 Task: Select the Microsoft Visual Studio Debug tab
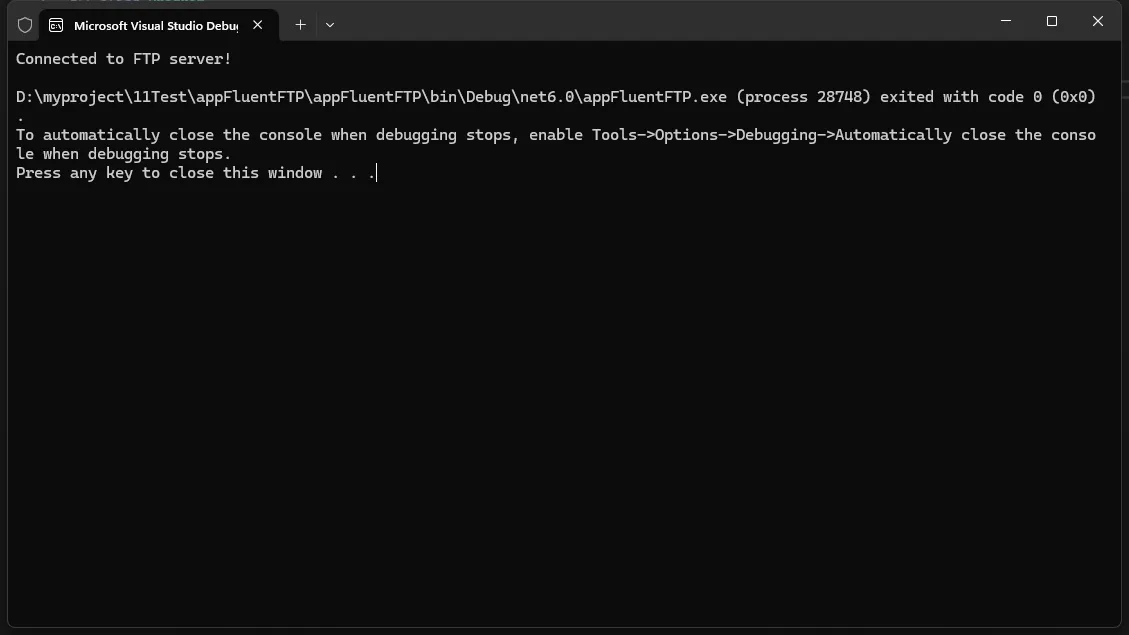[155, 25]
